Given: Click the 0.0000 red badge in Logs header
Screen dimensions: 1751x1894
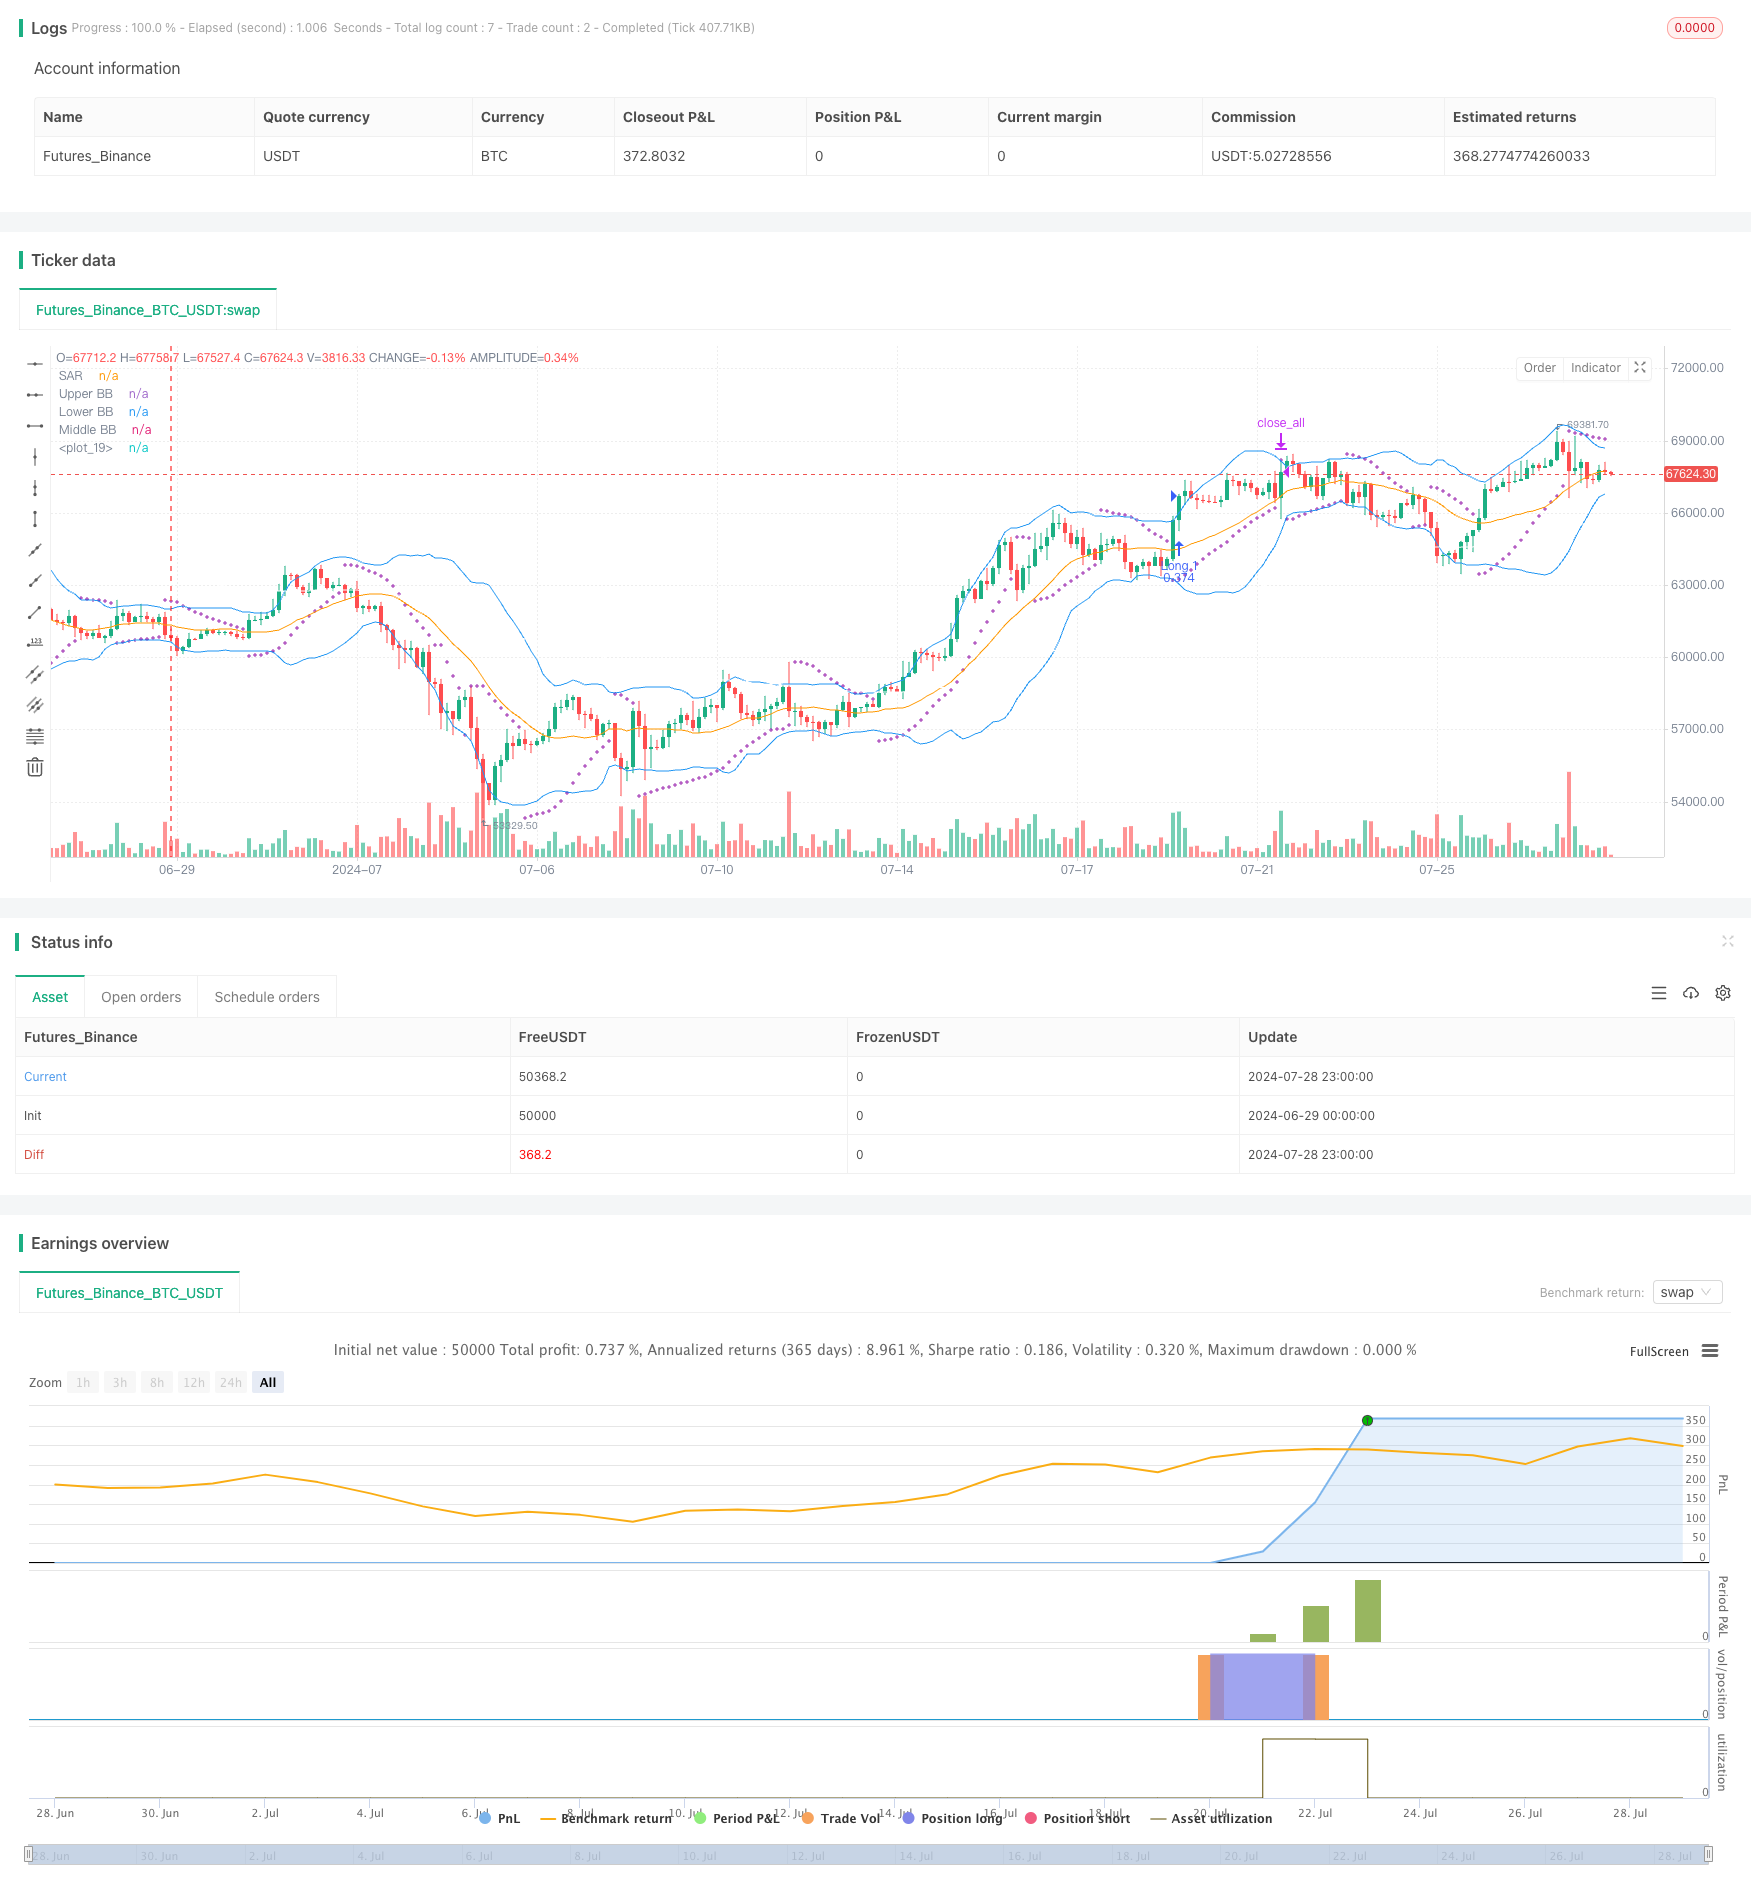Looking at the screenshot, I should tap(1695, 28).
